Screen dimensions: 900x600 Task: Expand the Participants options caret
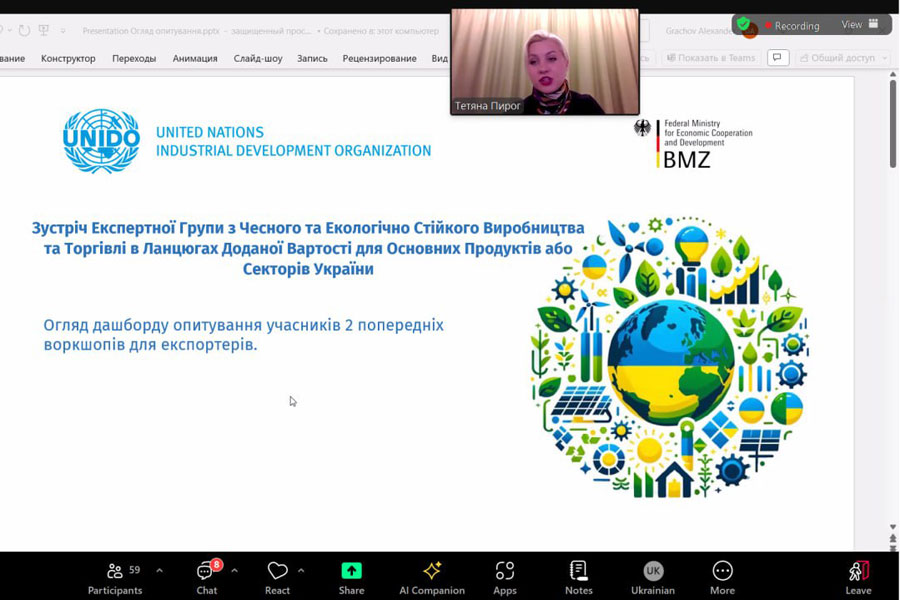[160, 571]
